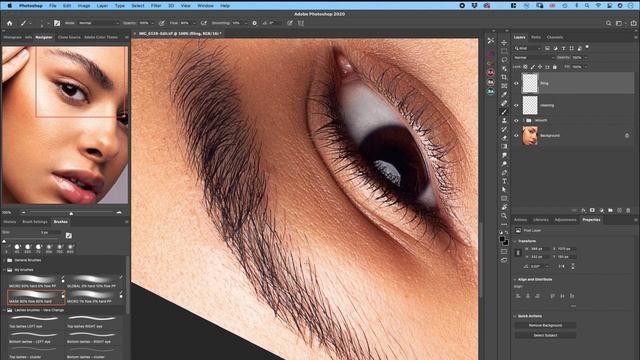Viewport: 640px width, 360px height.
Task: Hide the cleaning layer
Action: point(516,105)
